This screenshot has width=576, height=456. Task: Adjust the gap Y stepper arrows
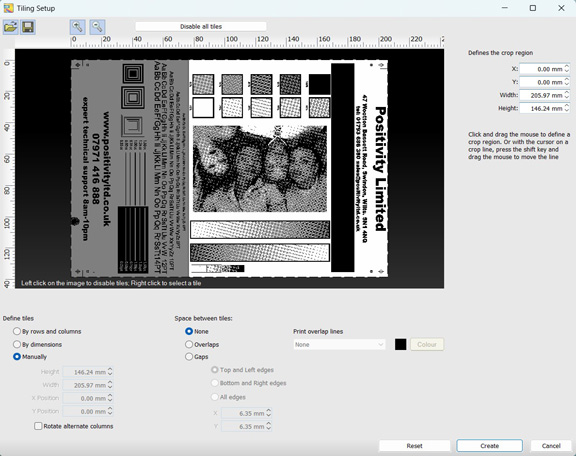(269, 427)
